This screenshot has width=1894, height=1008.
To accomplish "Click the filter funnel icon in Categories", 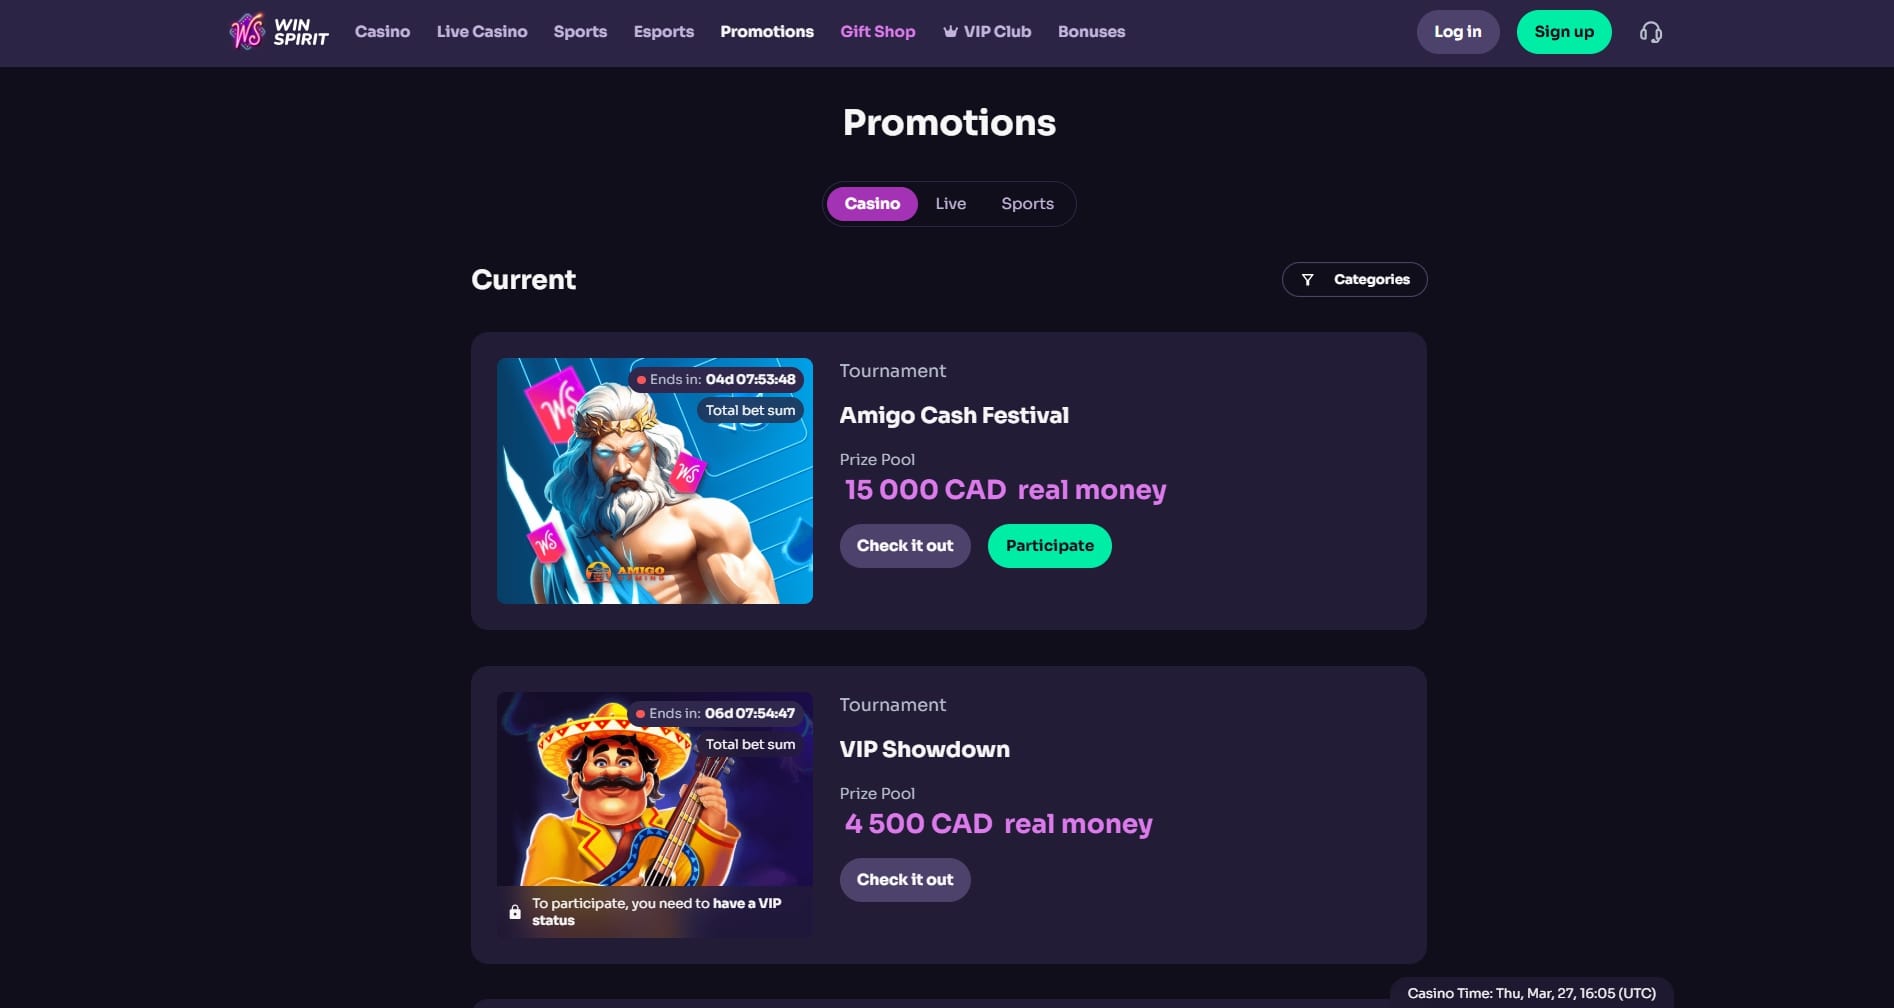I will [x=1307, y=280].
